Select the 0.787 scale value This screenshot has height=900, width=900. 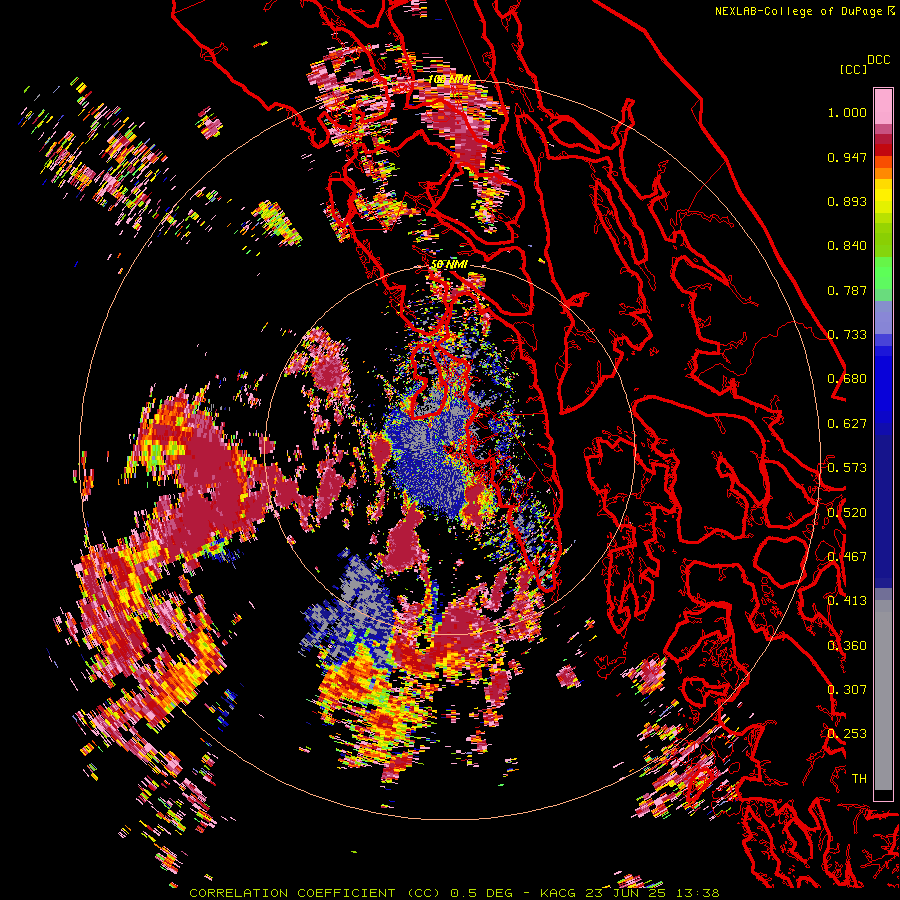pos(847,290)
